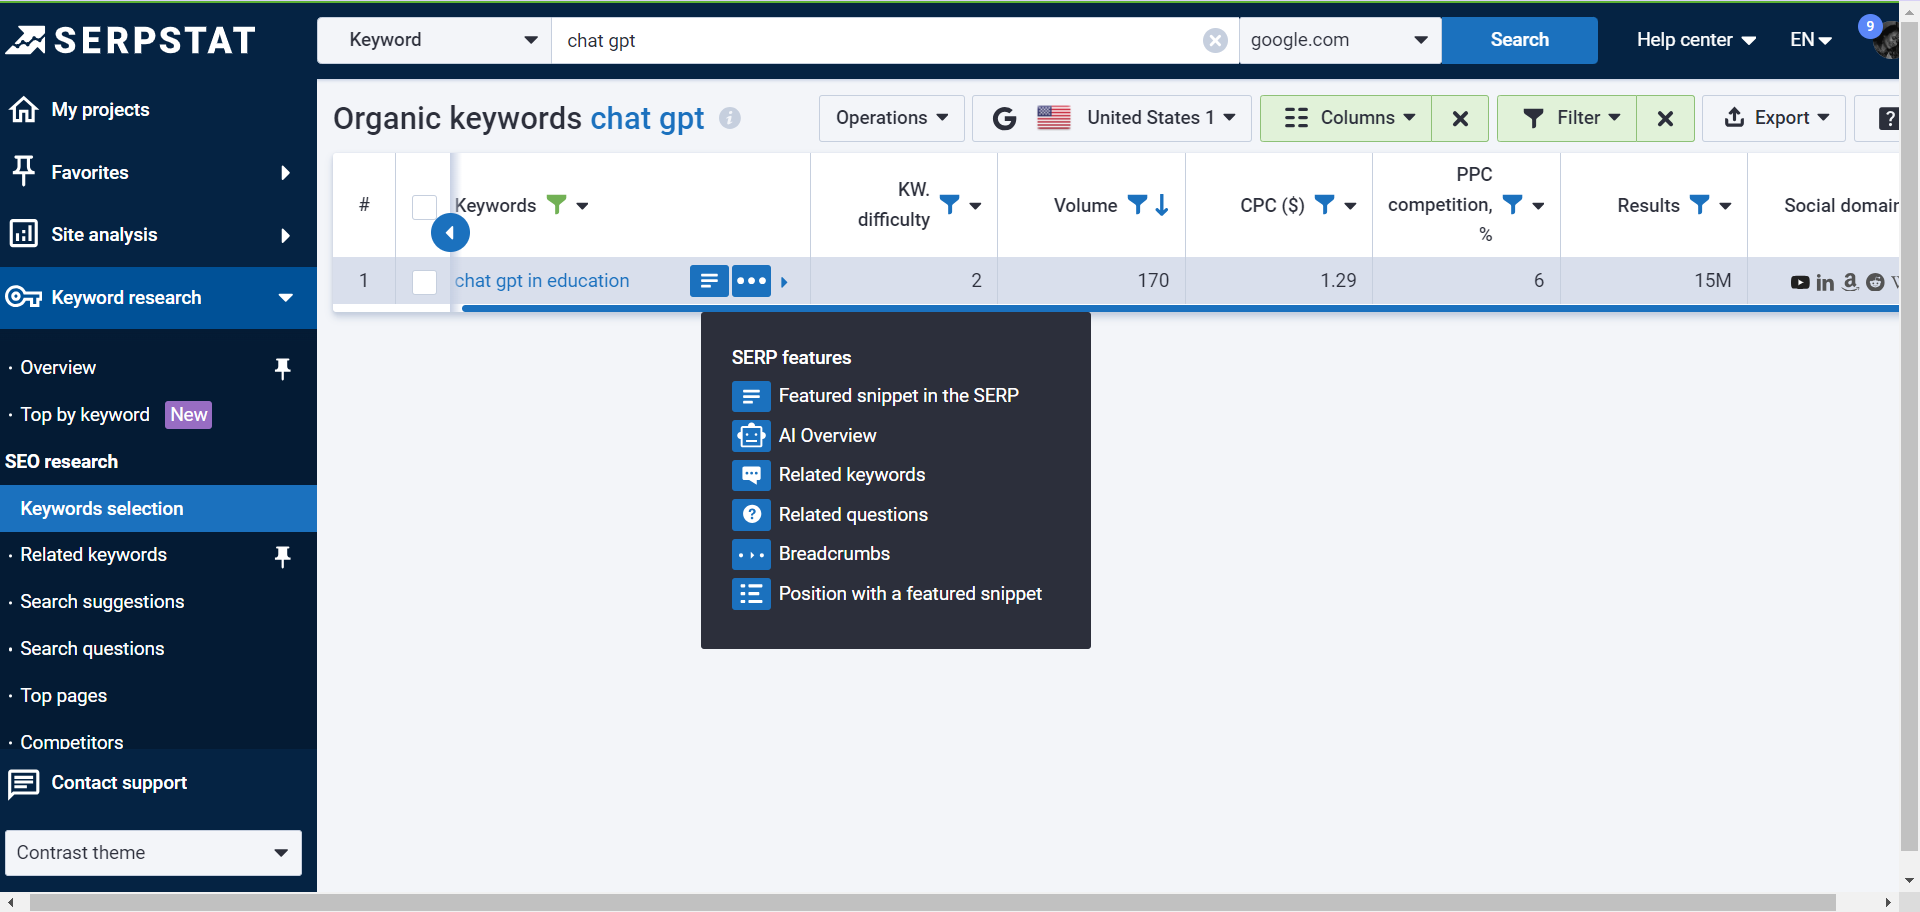Viewport: 1920px width, 912px height.
Task: Click the Keyword research key icon
Action: [24, 297]
